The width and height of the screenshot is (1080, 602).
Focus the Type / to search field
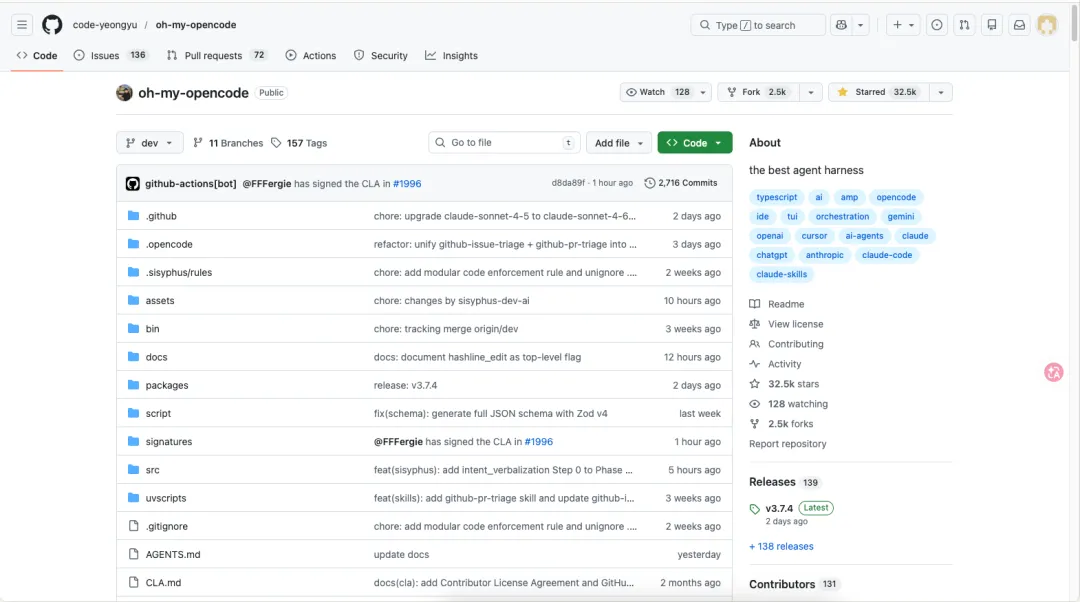pos(758,25)
